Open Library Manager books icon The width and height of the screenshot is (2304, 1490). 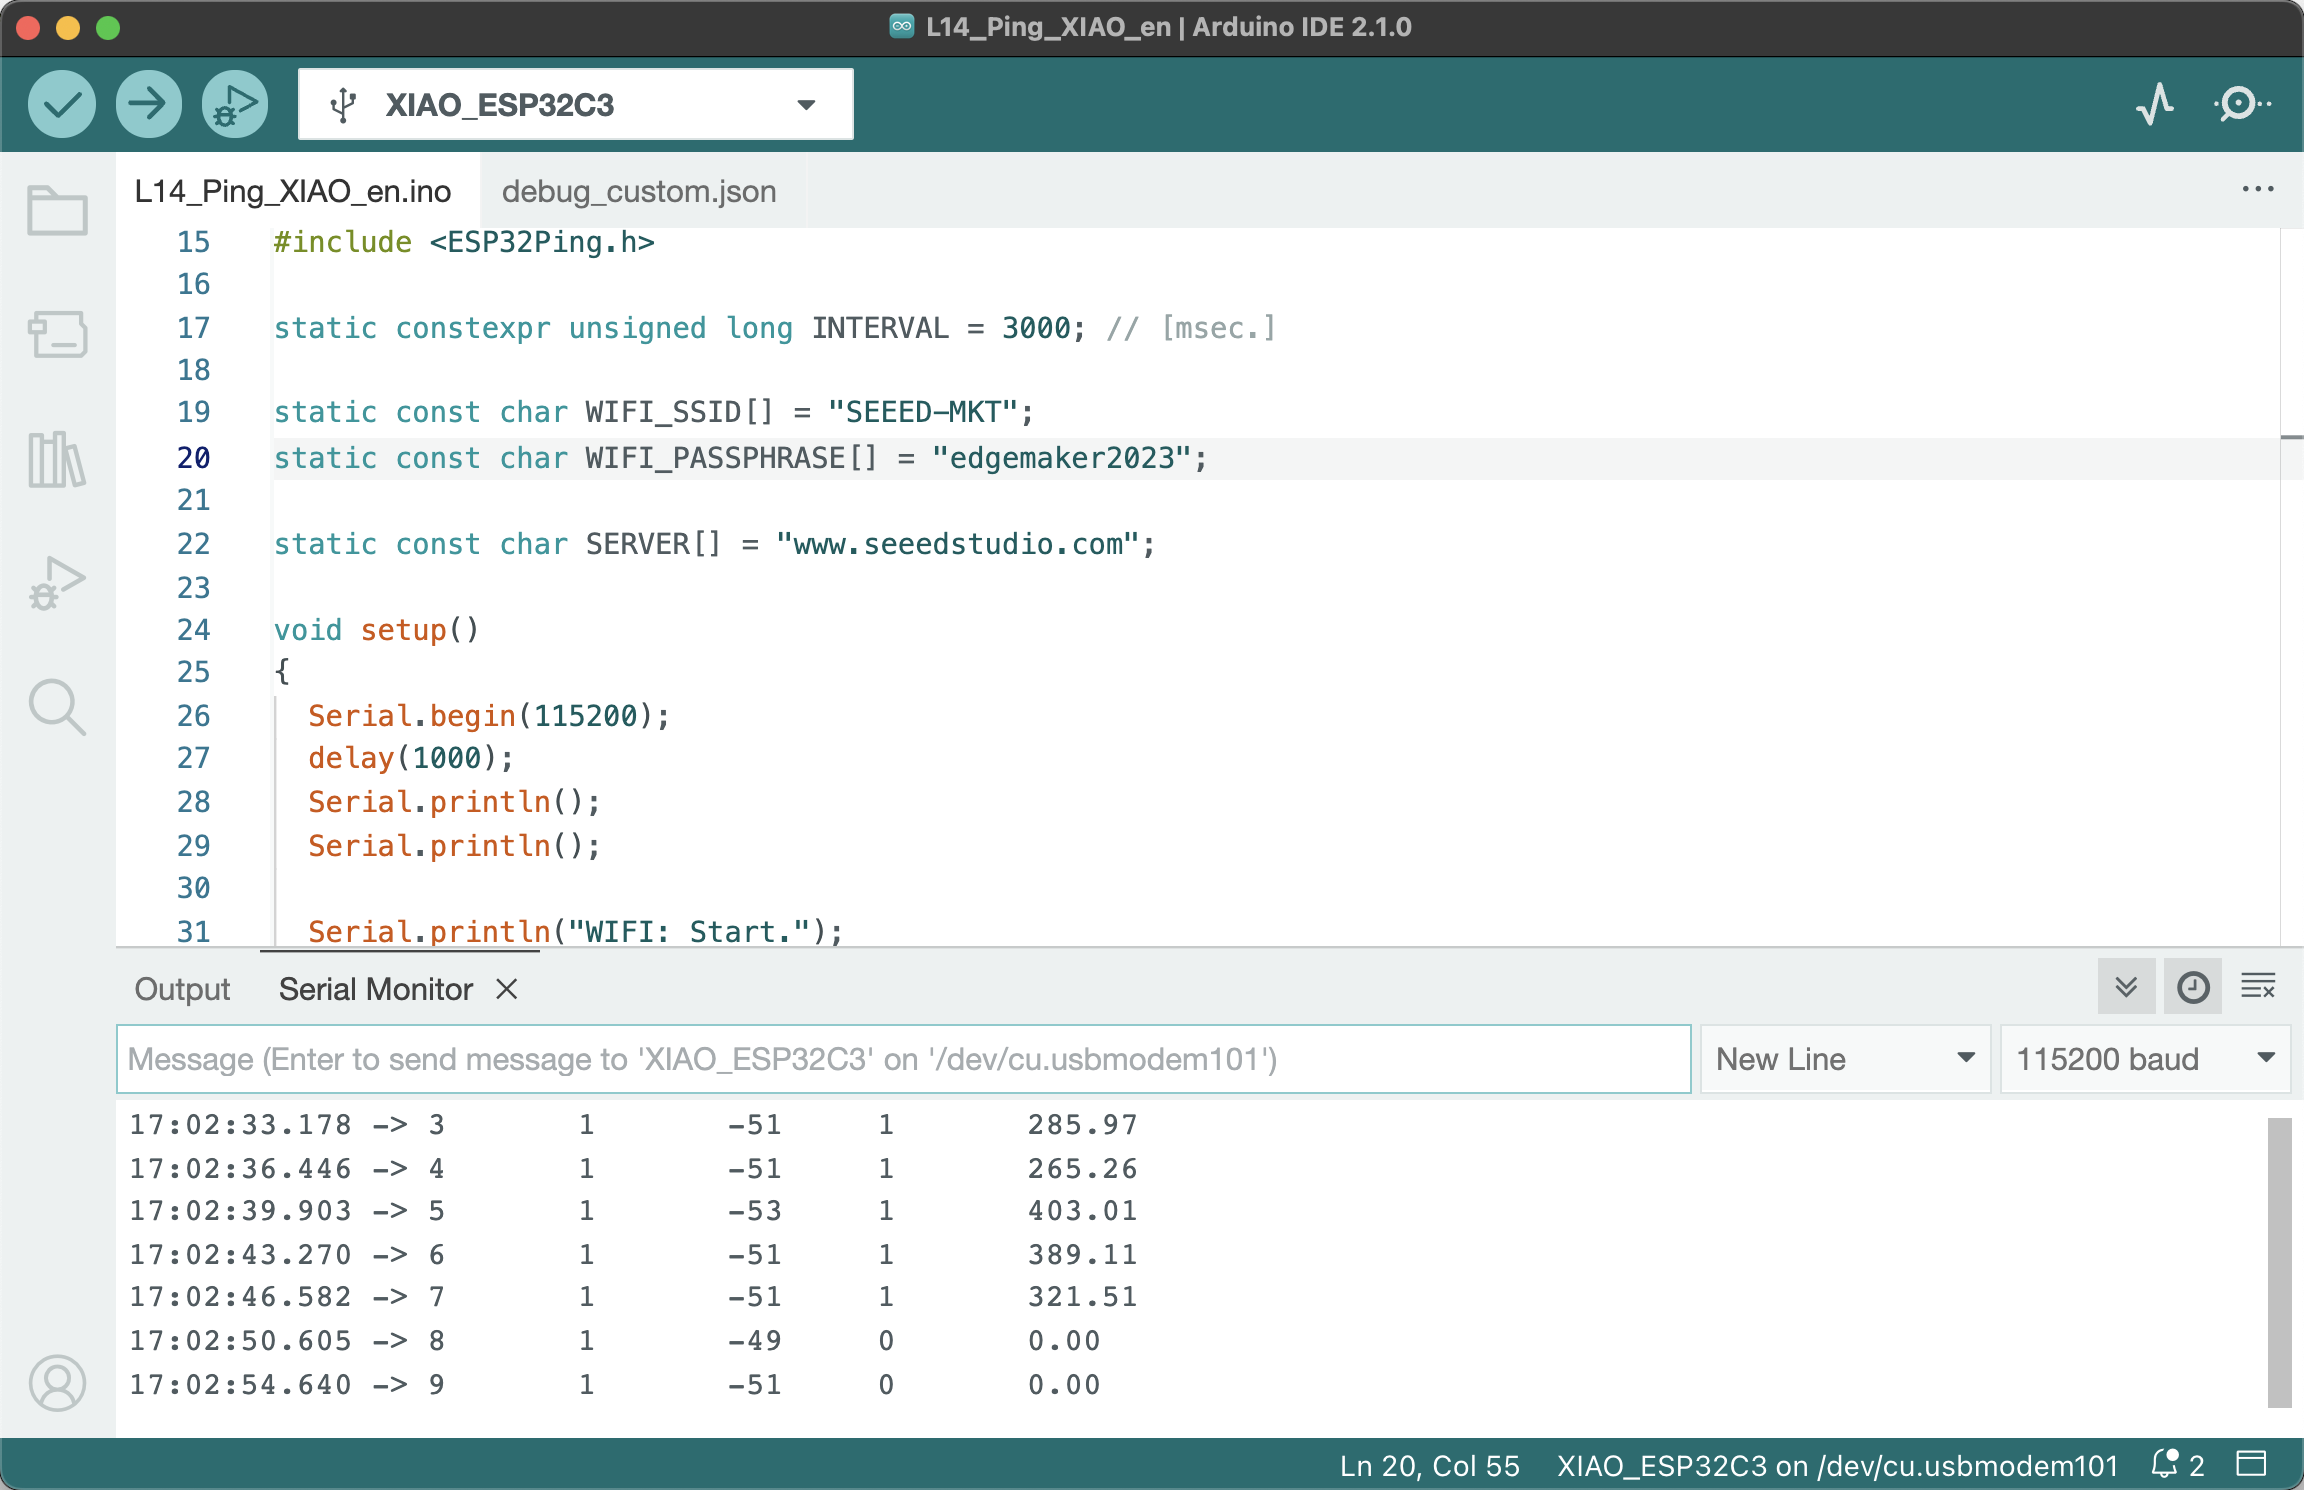click(x=57, y=460)
